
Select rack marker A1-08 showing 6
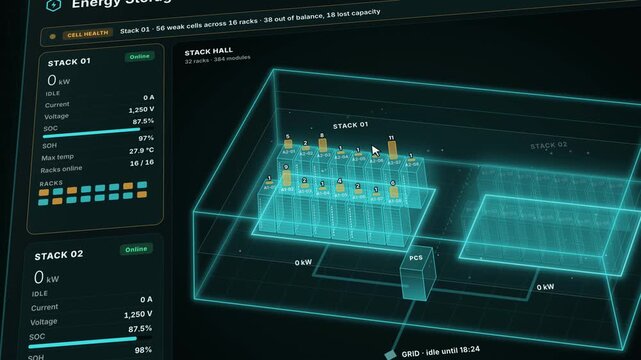(394, 192)
